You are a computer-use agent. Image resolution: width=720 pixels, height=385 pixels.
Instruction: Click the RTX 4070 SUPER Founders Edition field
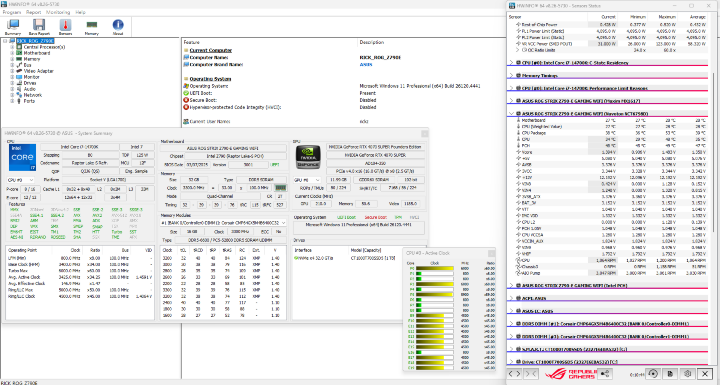coord(376,147)
